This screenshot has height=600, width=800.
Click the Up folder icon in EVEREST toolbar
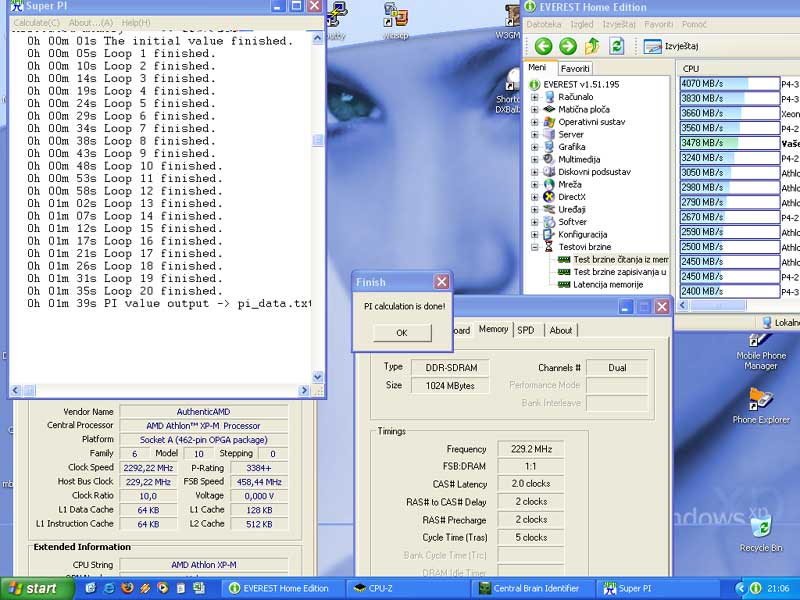coord(592,46)
